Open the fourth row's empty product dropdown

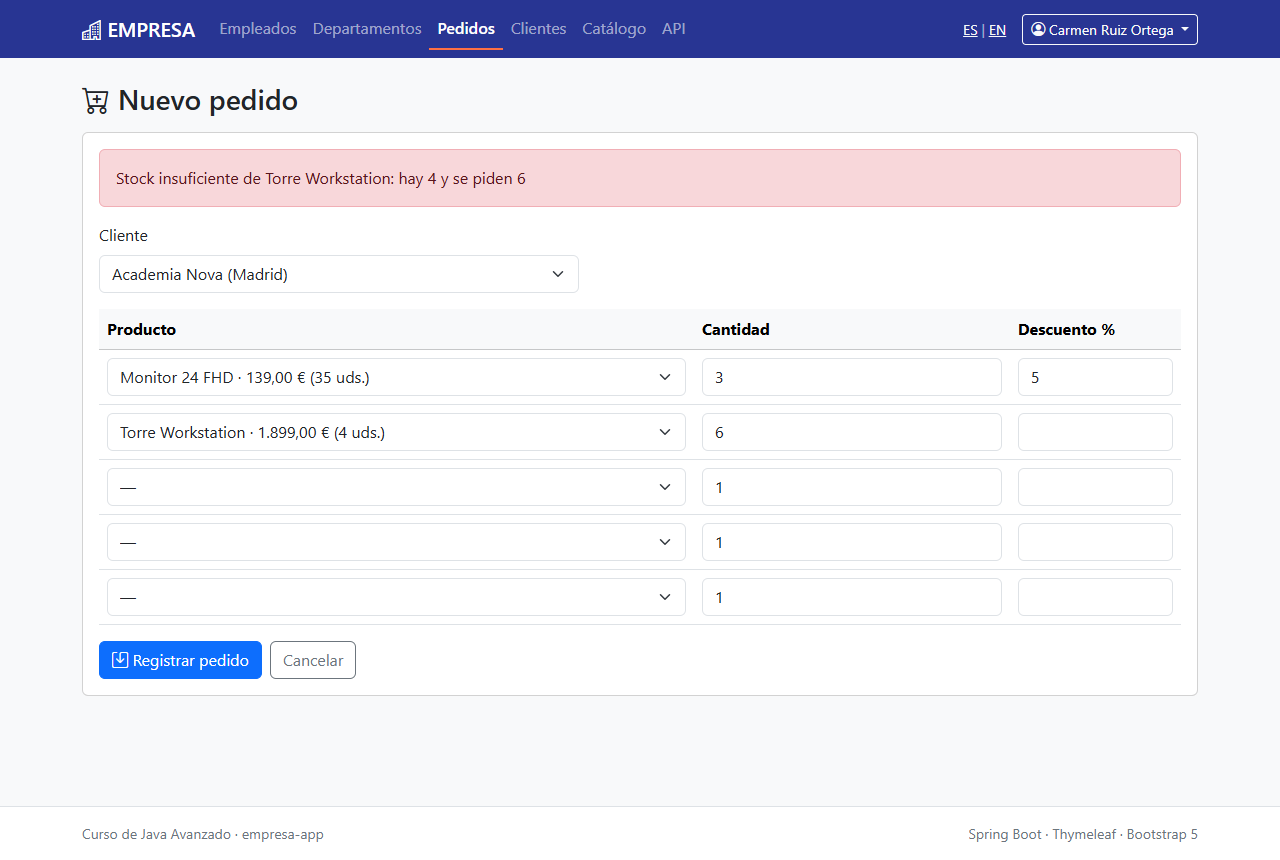tap(396, 542)
